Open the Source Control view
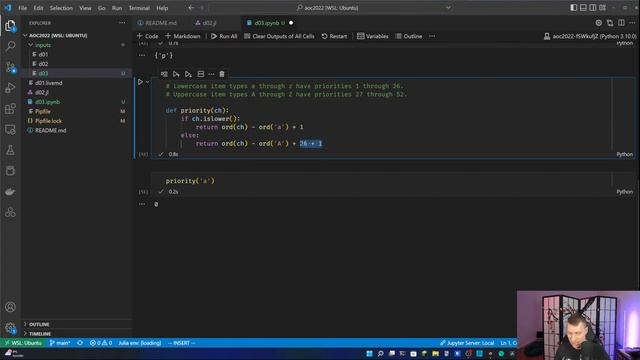 (x=10, y=67)
